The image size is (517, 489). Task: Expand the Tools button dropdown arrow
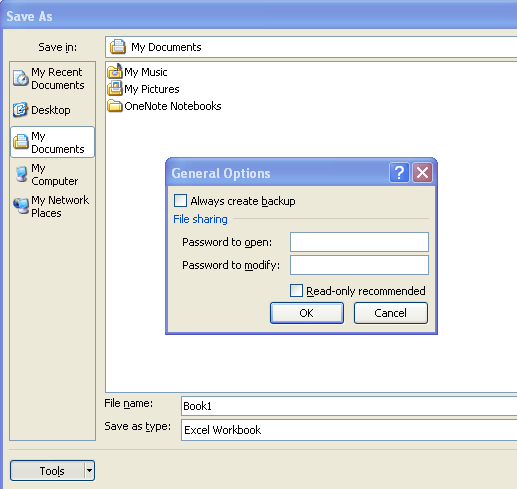(x=89, y=470)
